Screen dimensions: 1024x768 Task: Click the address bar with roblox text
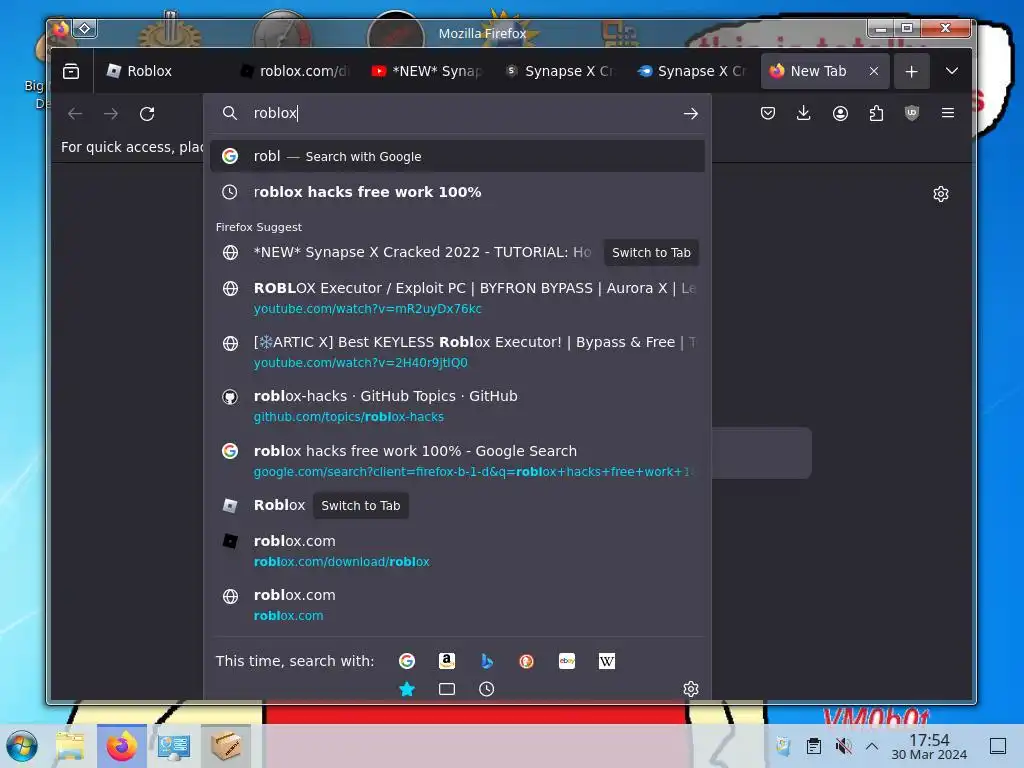click(x=457, y=113)
